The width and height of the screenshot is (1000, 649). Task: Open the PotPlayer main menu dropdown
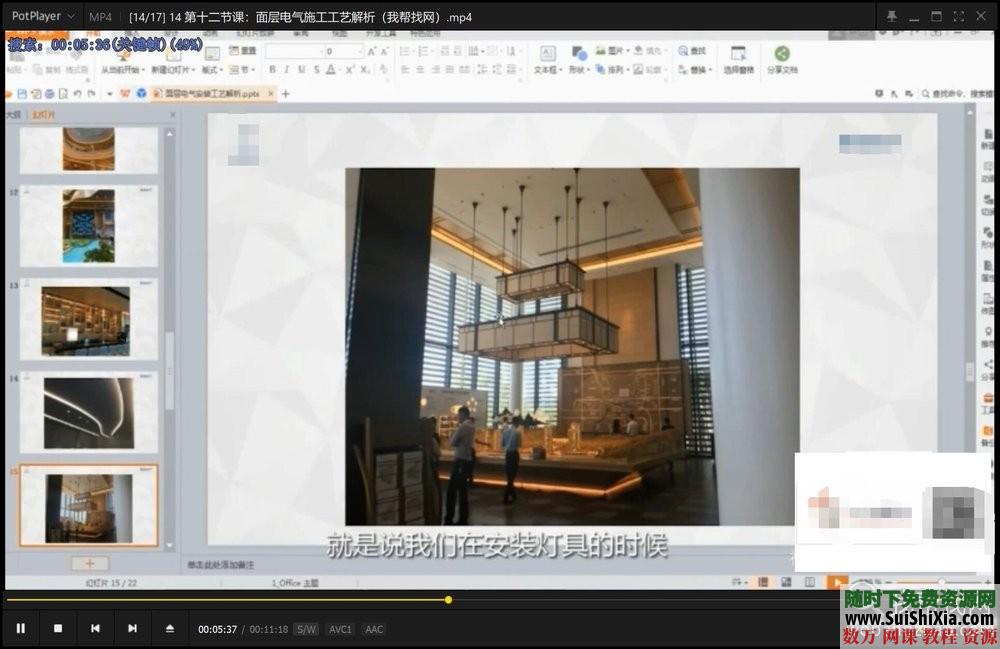(43, 17)
